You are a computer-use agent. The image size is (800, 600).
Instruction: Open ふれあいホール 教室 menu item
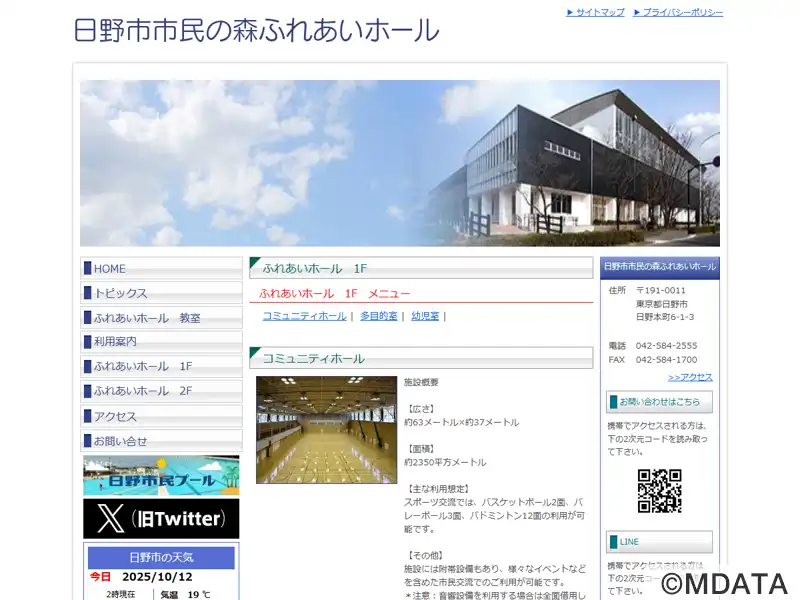point(161,317)
